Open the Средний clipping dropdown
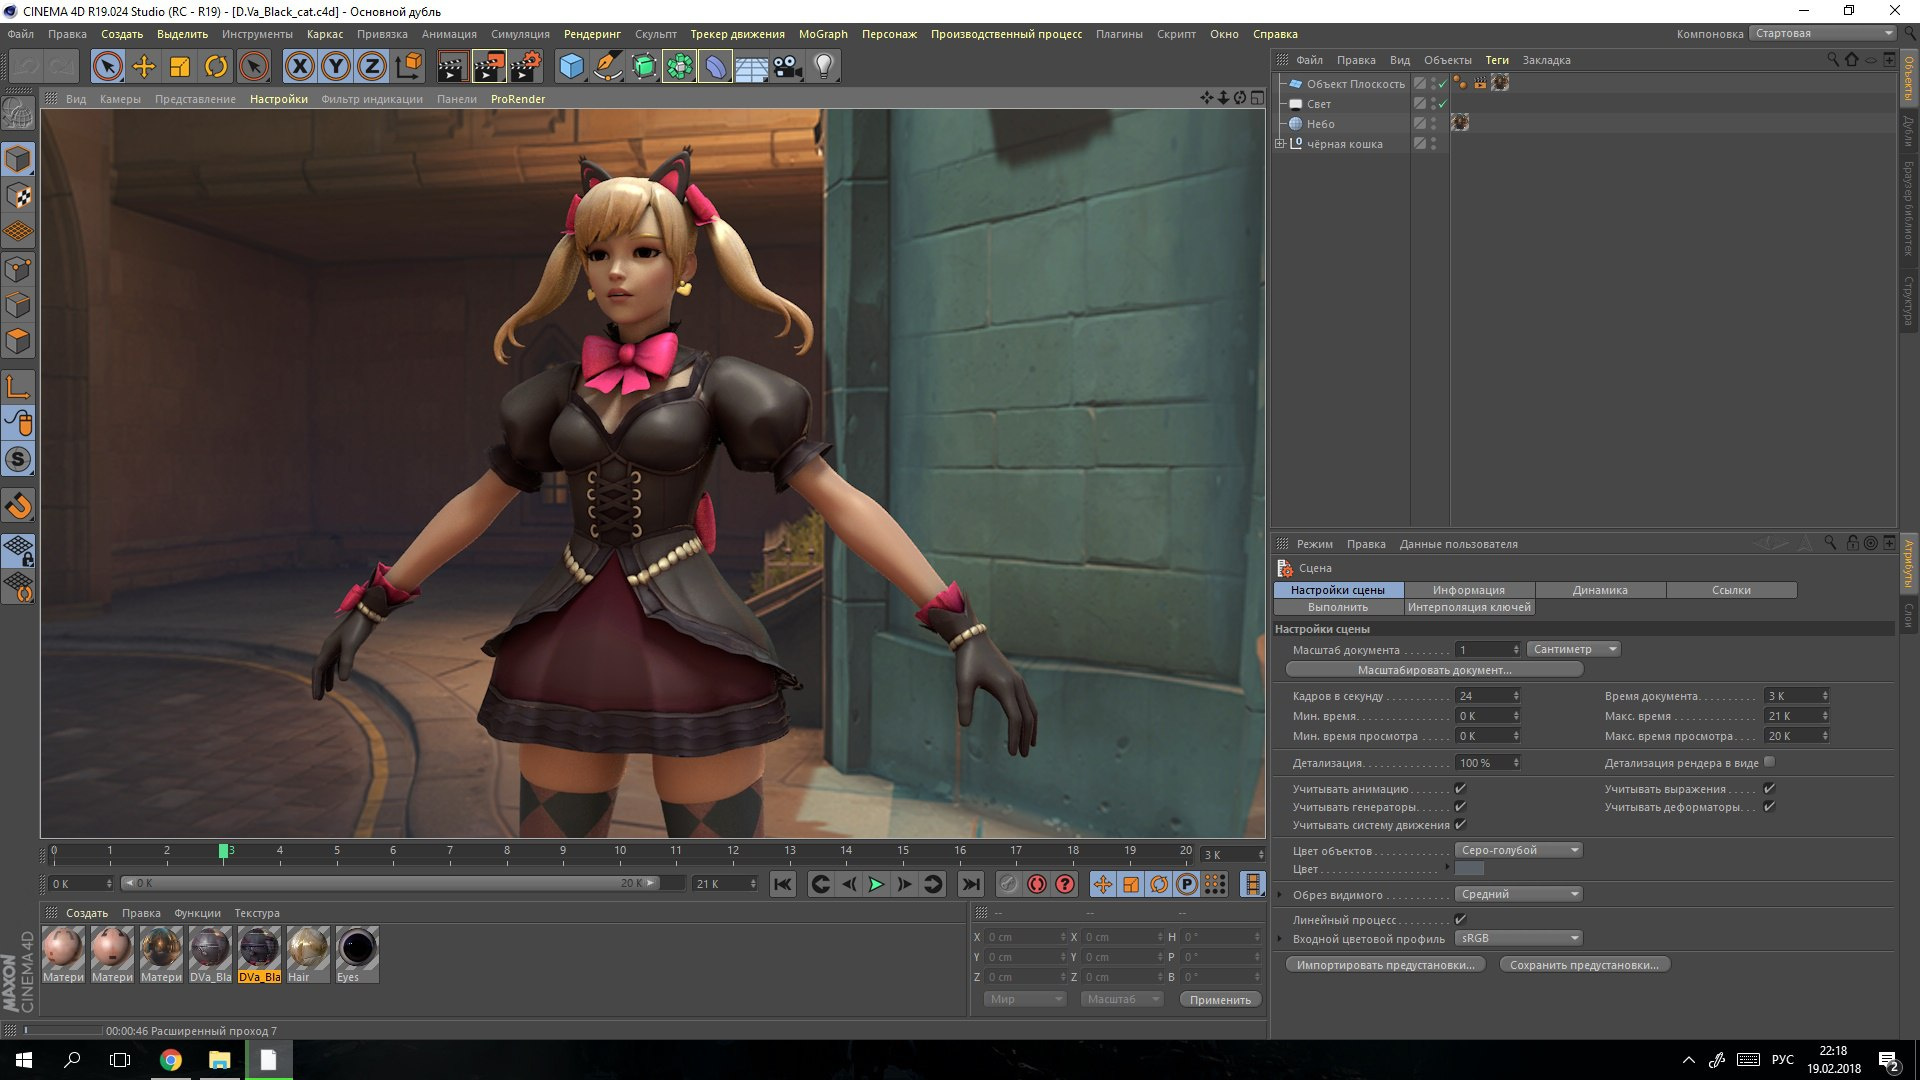Image resolution: width=1920 pixels, height=1080 pixels. (1518, 895)
